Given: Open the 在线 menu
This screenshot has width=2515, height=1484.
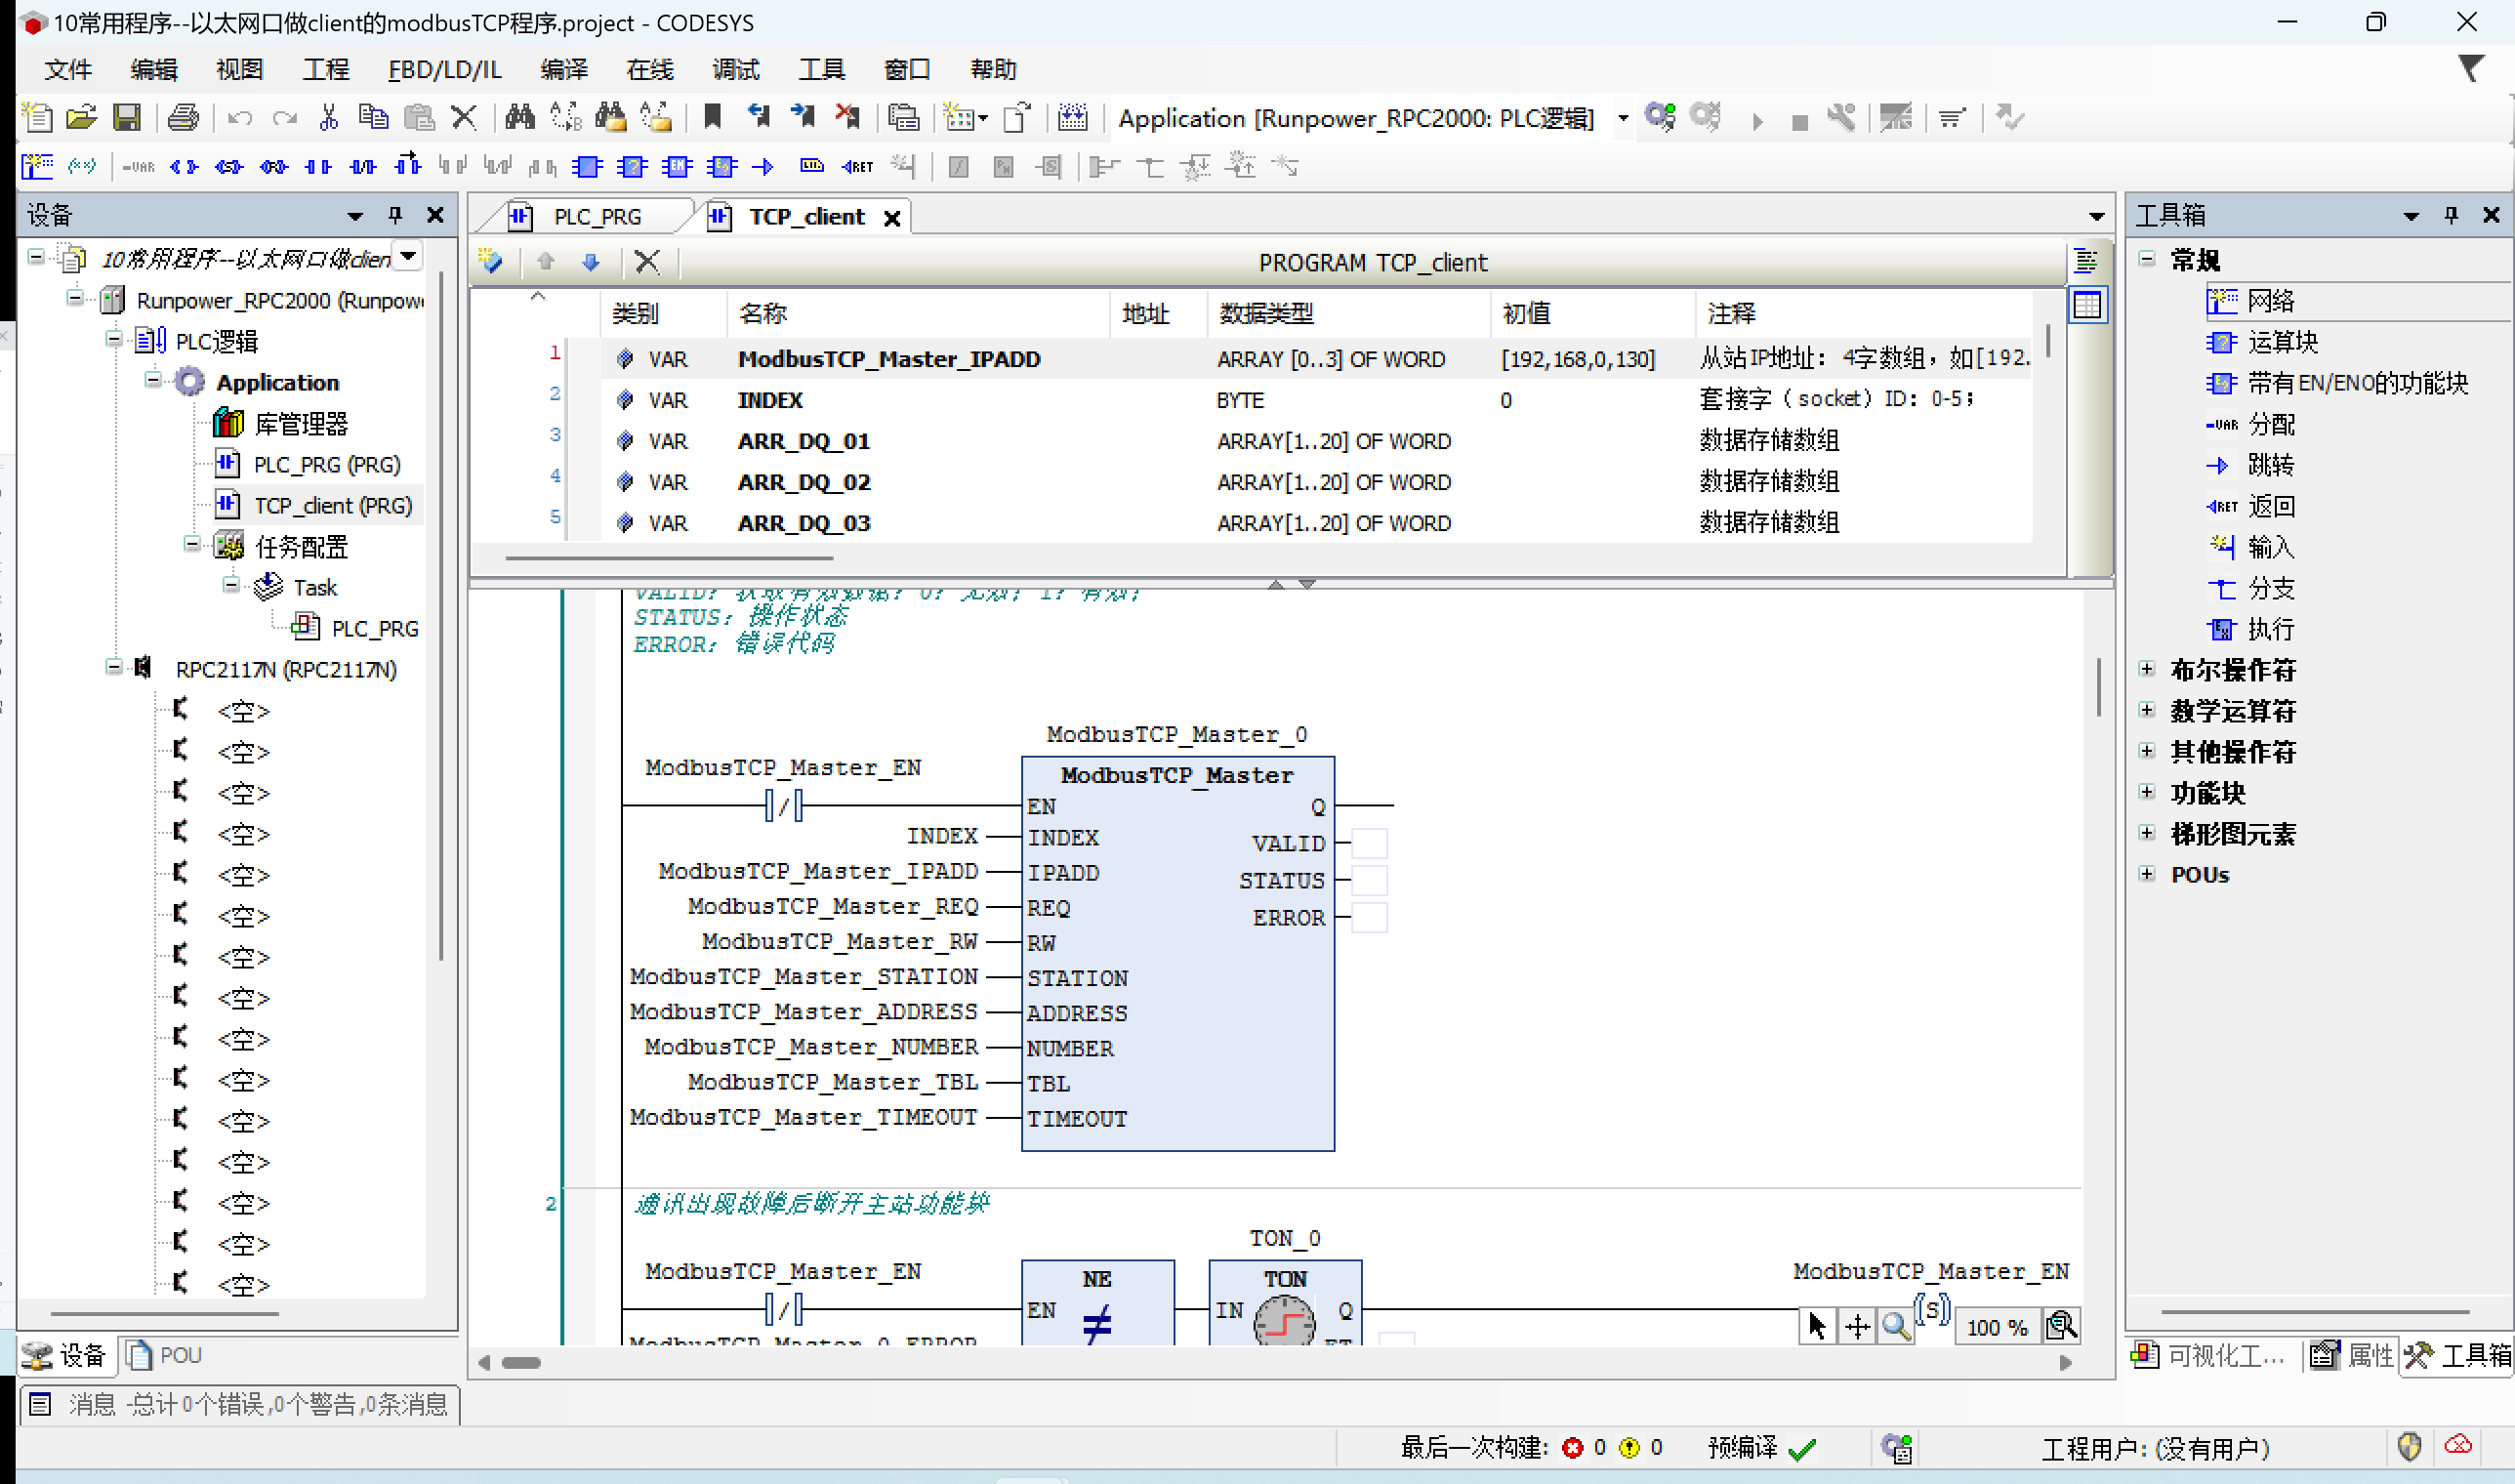Looking at the screenshot, I should pos(649,69).
